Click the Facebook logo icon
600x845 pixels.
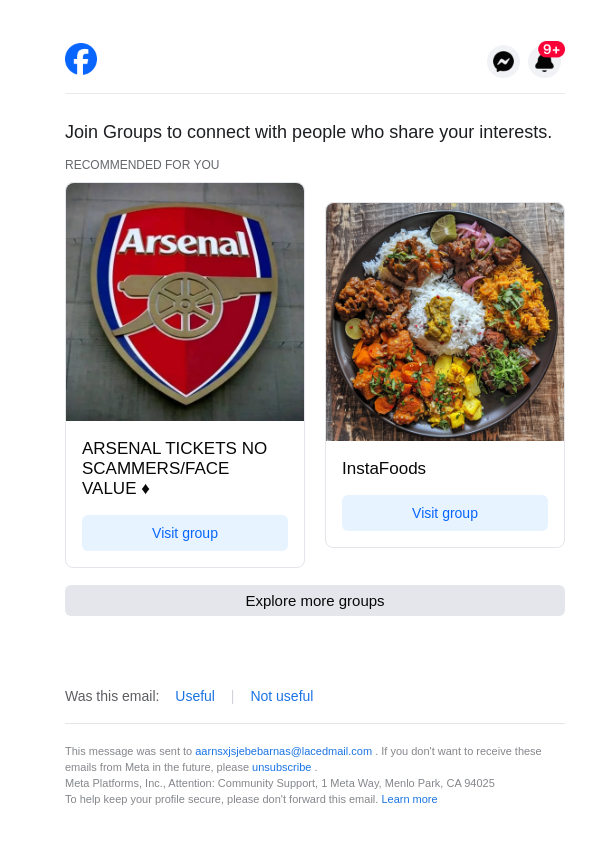(81, 59)
